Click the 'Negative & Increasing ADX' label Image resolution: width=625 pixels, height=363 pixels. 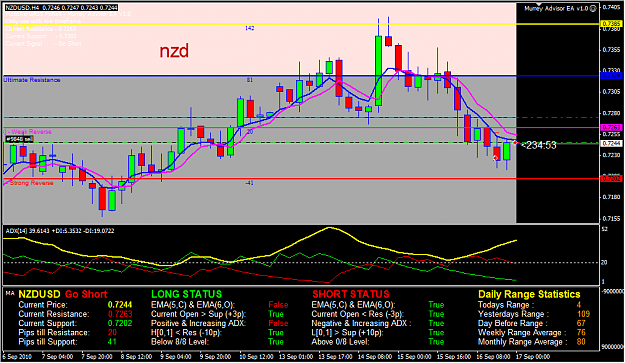tap(361, 324)
